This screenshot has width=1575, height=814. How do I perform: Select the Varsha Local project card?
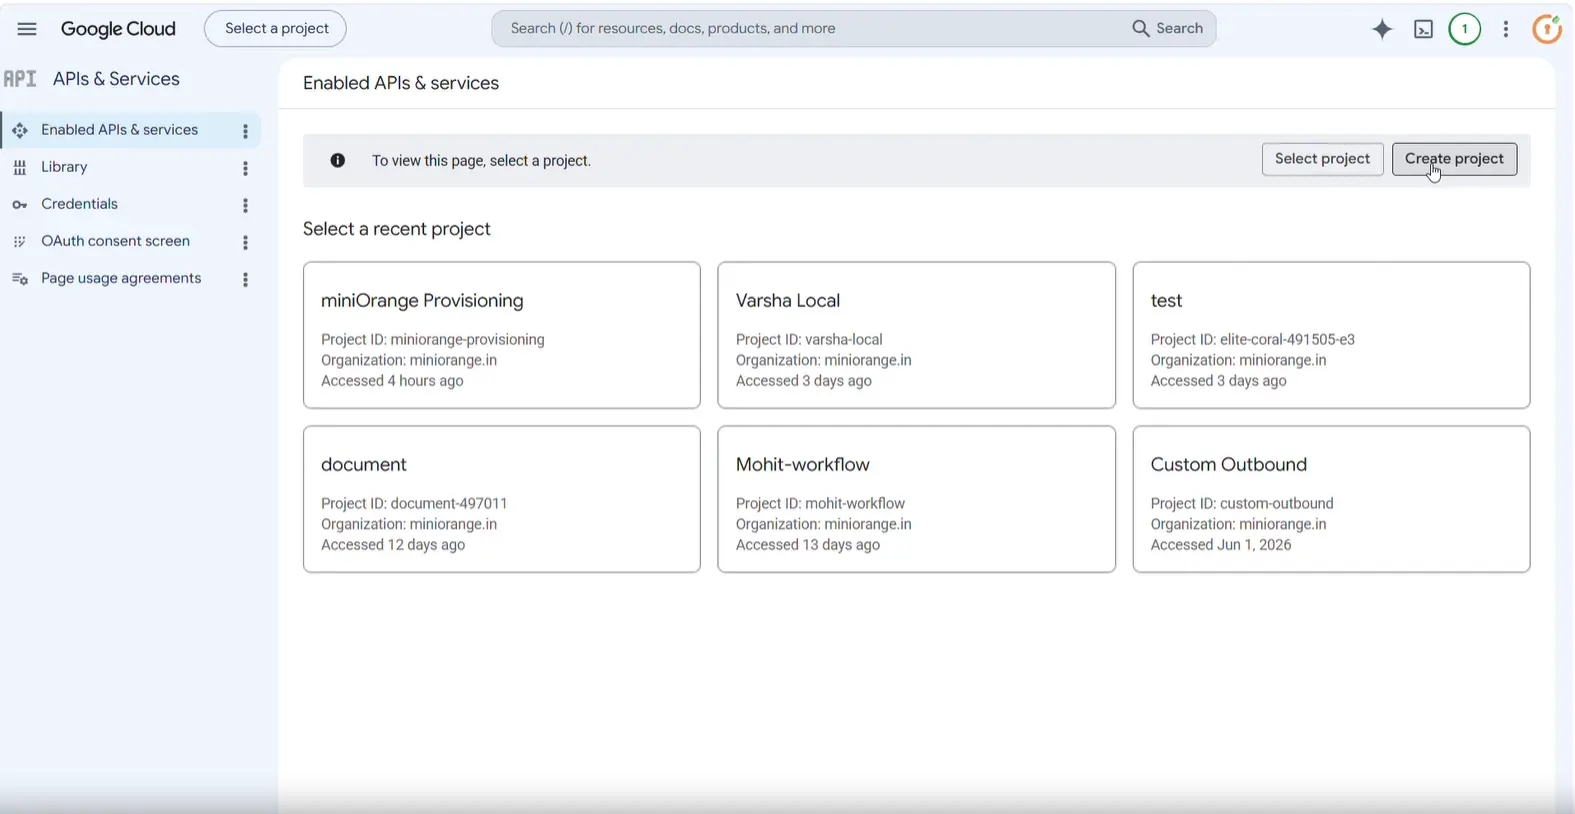tap(917, 335)
